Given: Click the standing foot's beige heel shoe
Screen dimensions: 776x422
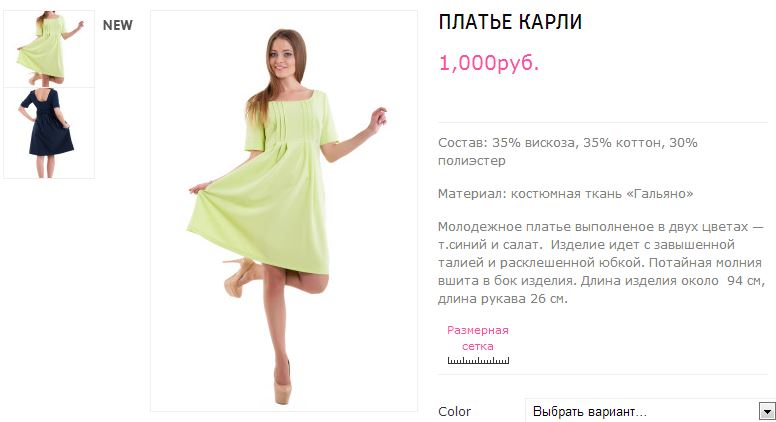Looking at the screenshot, I should click(x=283, y=388).
